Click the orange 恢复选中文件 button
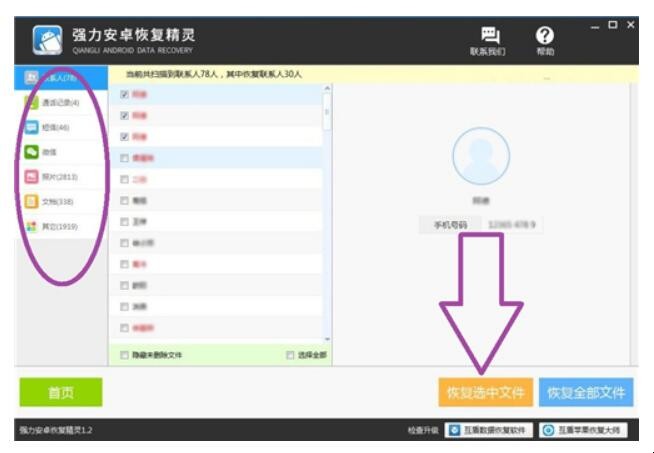Image resolution: width=654 pixels, height=453 pixels. click(x=485, y=392)
